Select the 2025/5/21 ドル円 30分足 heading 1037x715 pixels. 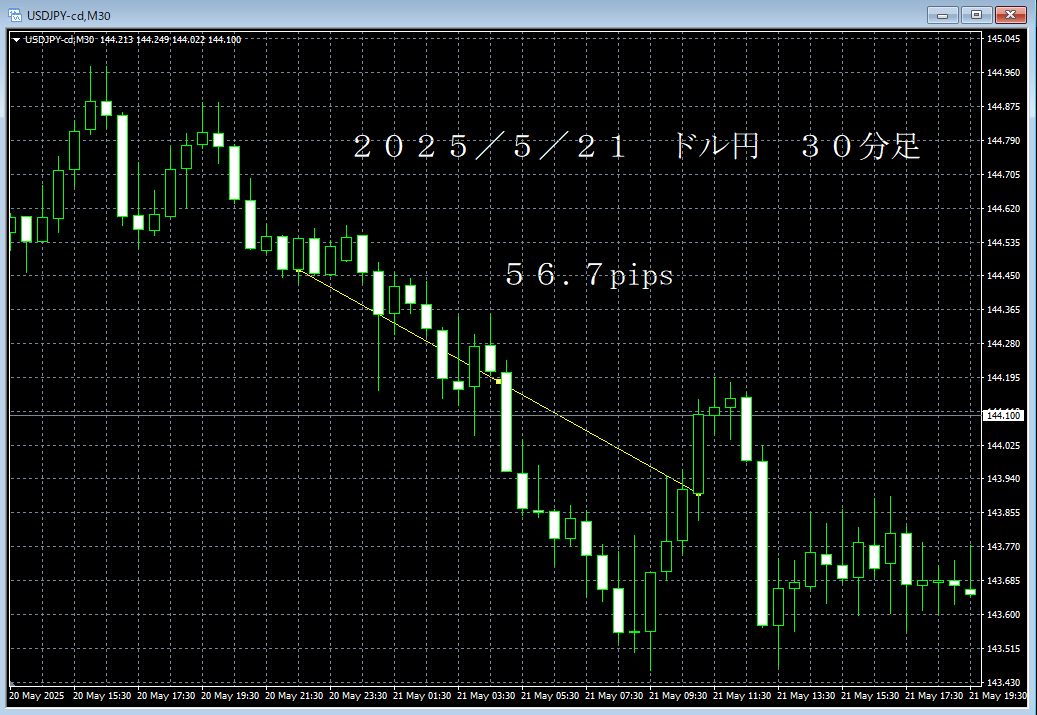640,145
